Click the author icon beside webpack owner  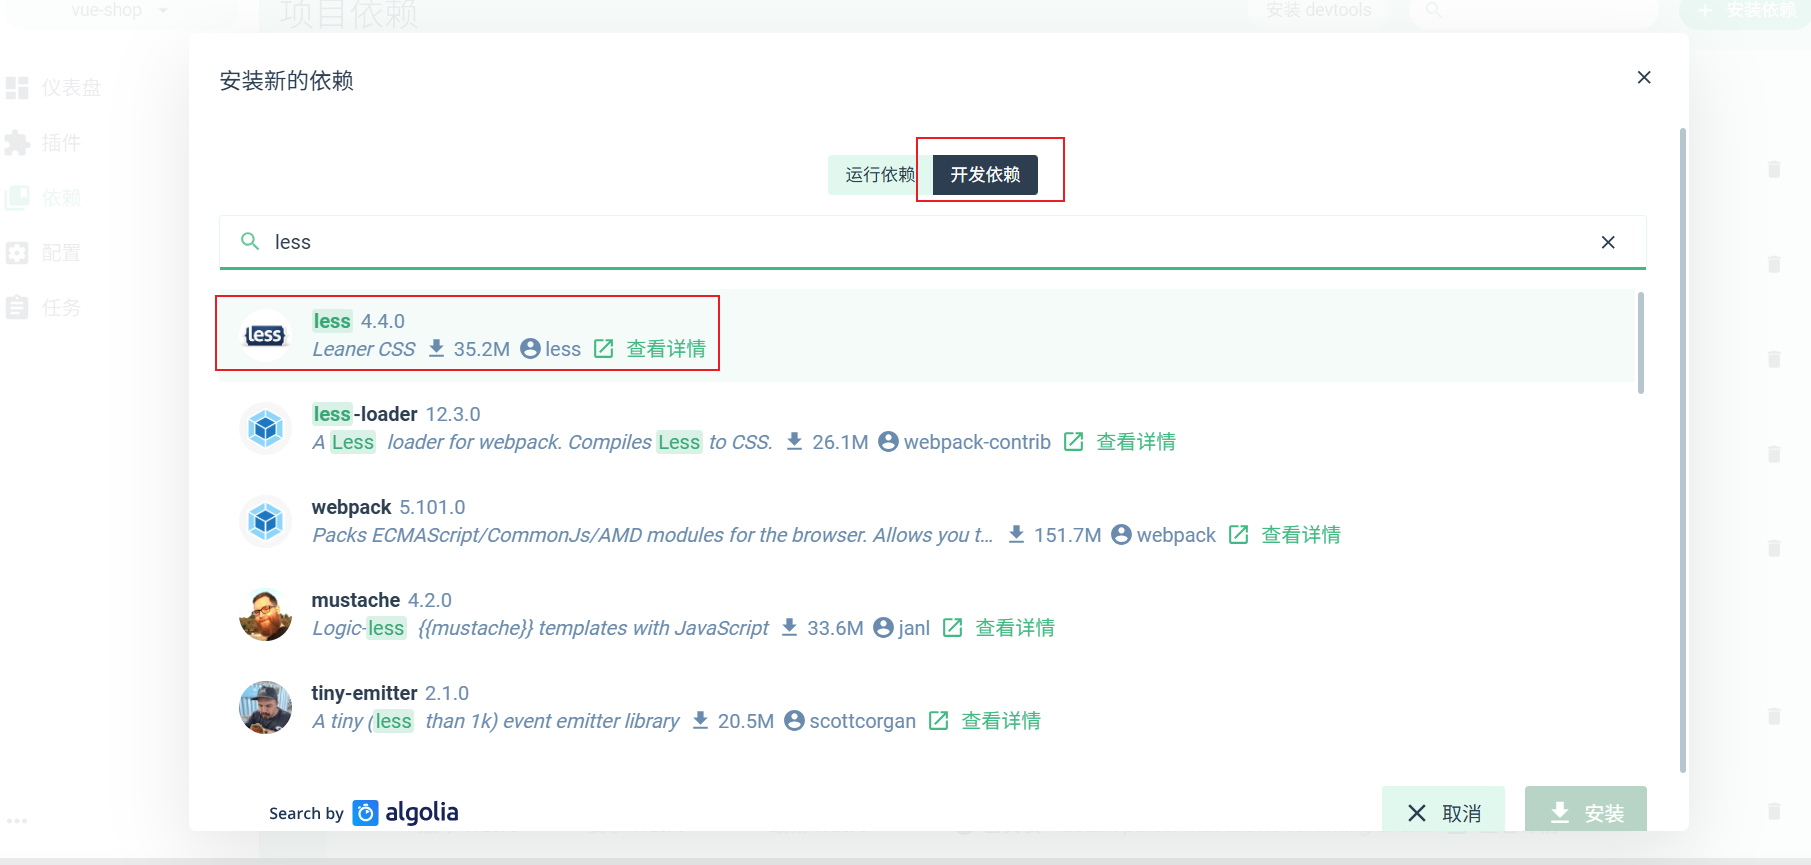(1121, 534)
